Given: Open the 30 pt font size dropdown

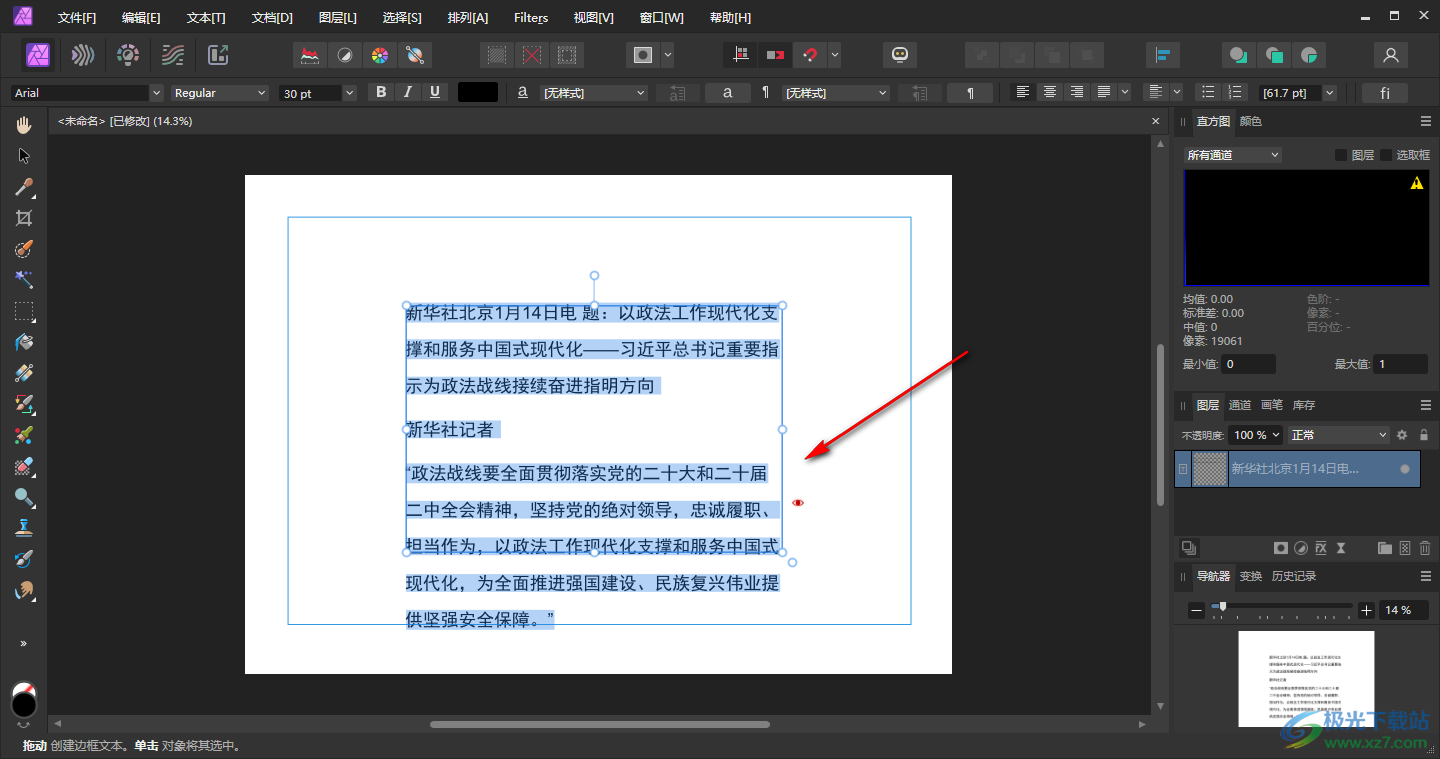Looking at the screenshot, I should coord(318,93).
